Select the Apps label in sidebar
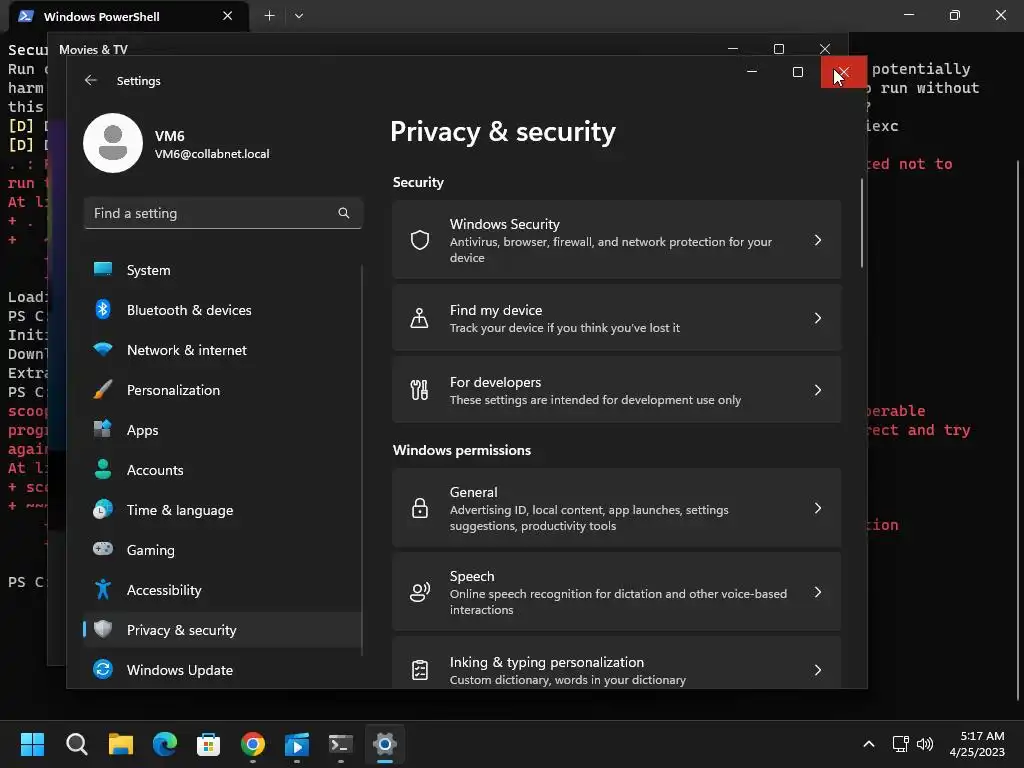Viewport: 1024px width, 768px height. pyautogui.click(x=142, y=430)
